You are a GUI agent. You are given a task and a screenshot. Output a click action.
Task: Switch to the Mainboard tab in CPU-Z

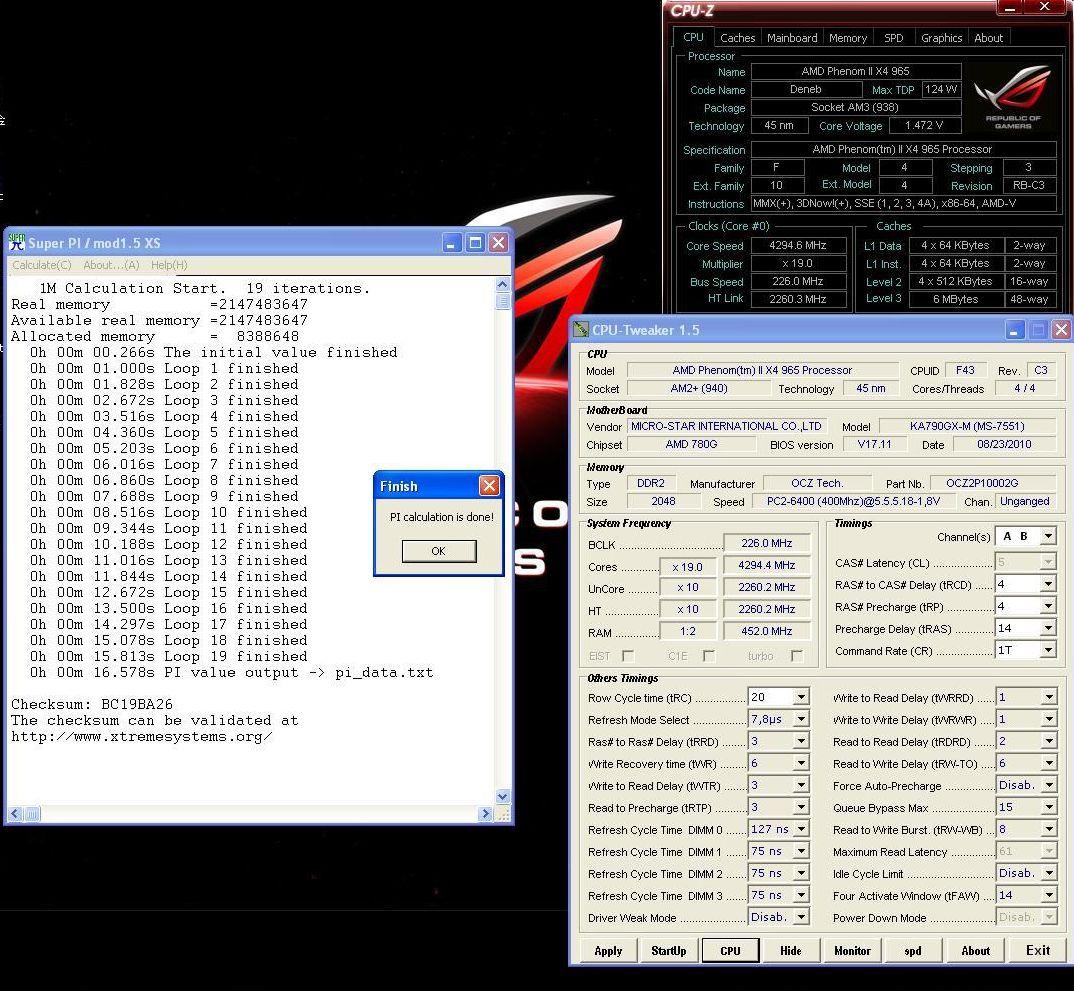792,38
